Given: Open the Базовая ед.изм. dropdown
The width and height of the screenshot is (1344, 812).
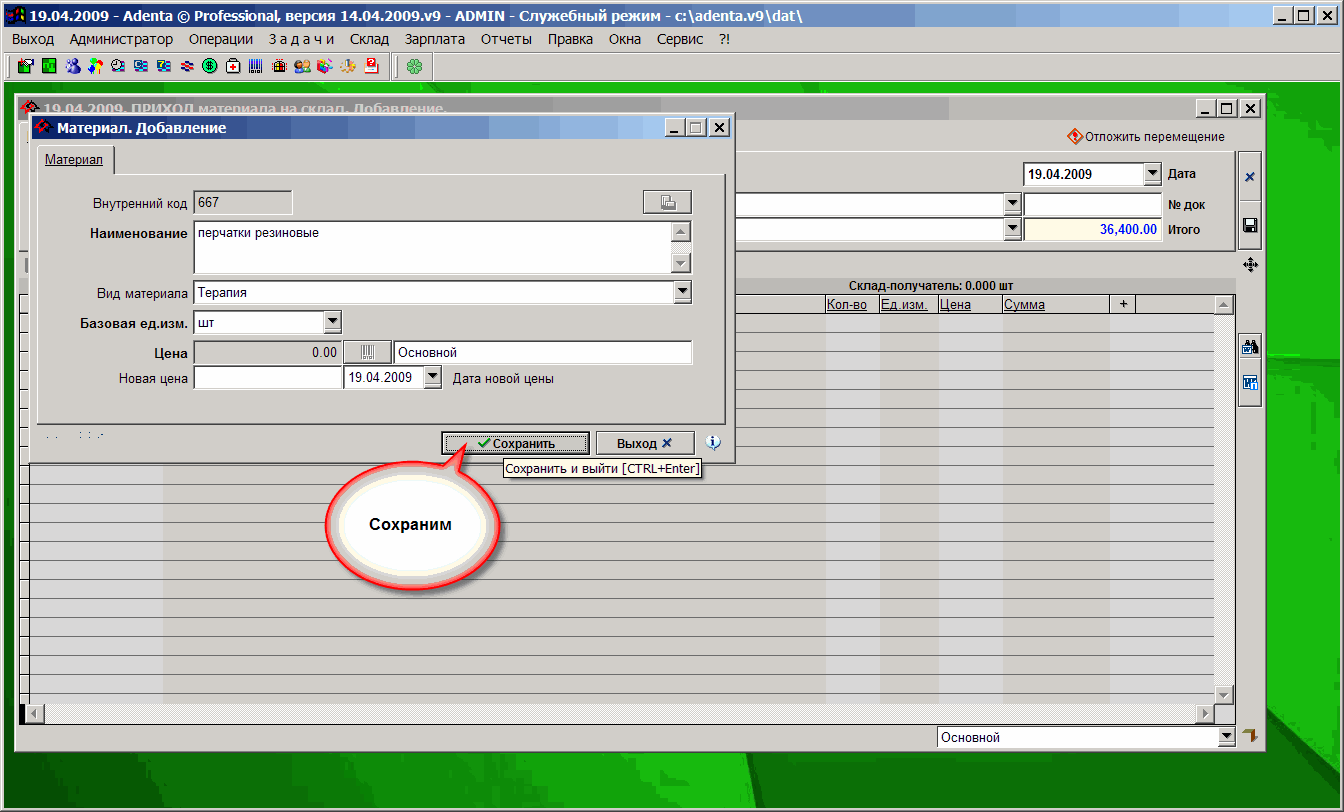Looking at the screenshot, I should 333,322.
